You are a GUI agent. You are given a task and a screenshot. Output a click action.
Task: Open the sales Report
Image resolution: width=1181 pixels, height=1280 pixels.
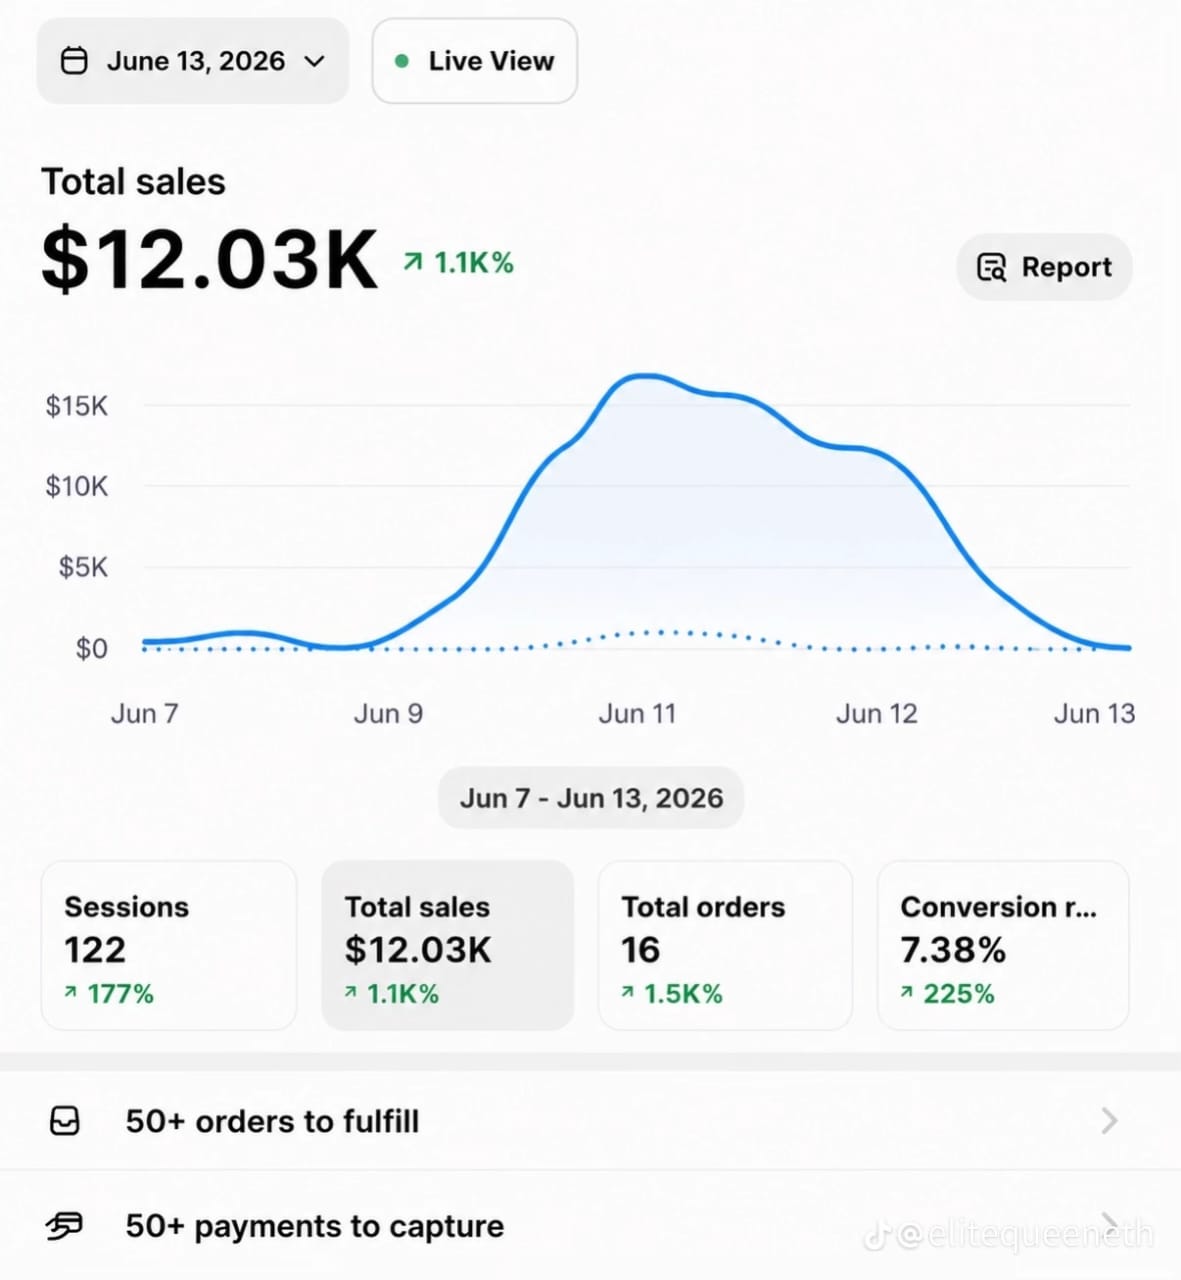point(1044,267)
